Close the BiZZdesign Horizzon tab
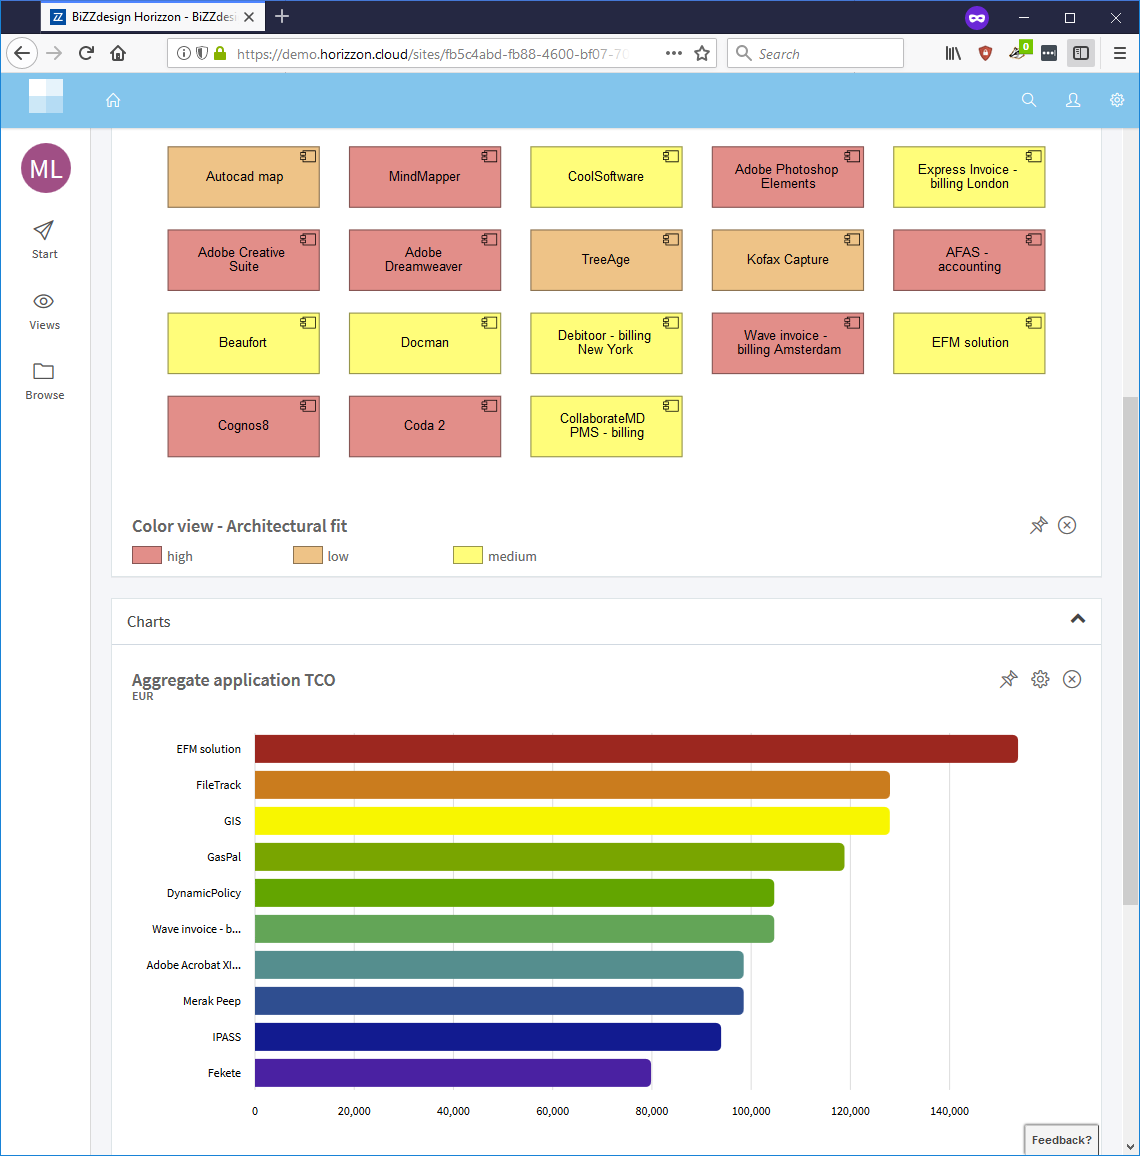This screenshot has height=1156, width=1140. (249, 17)
